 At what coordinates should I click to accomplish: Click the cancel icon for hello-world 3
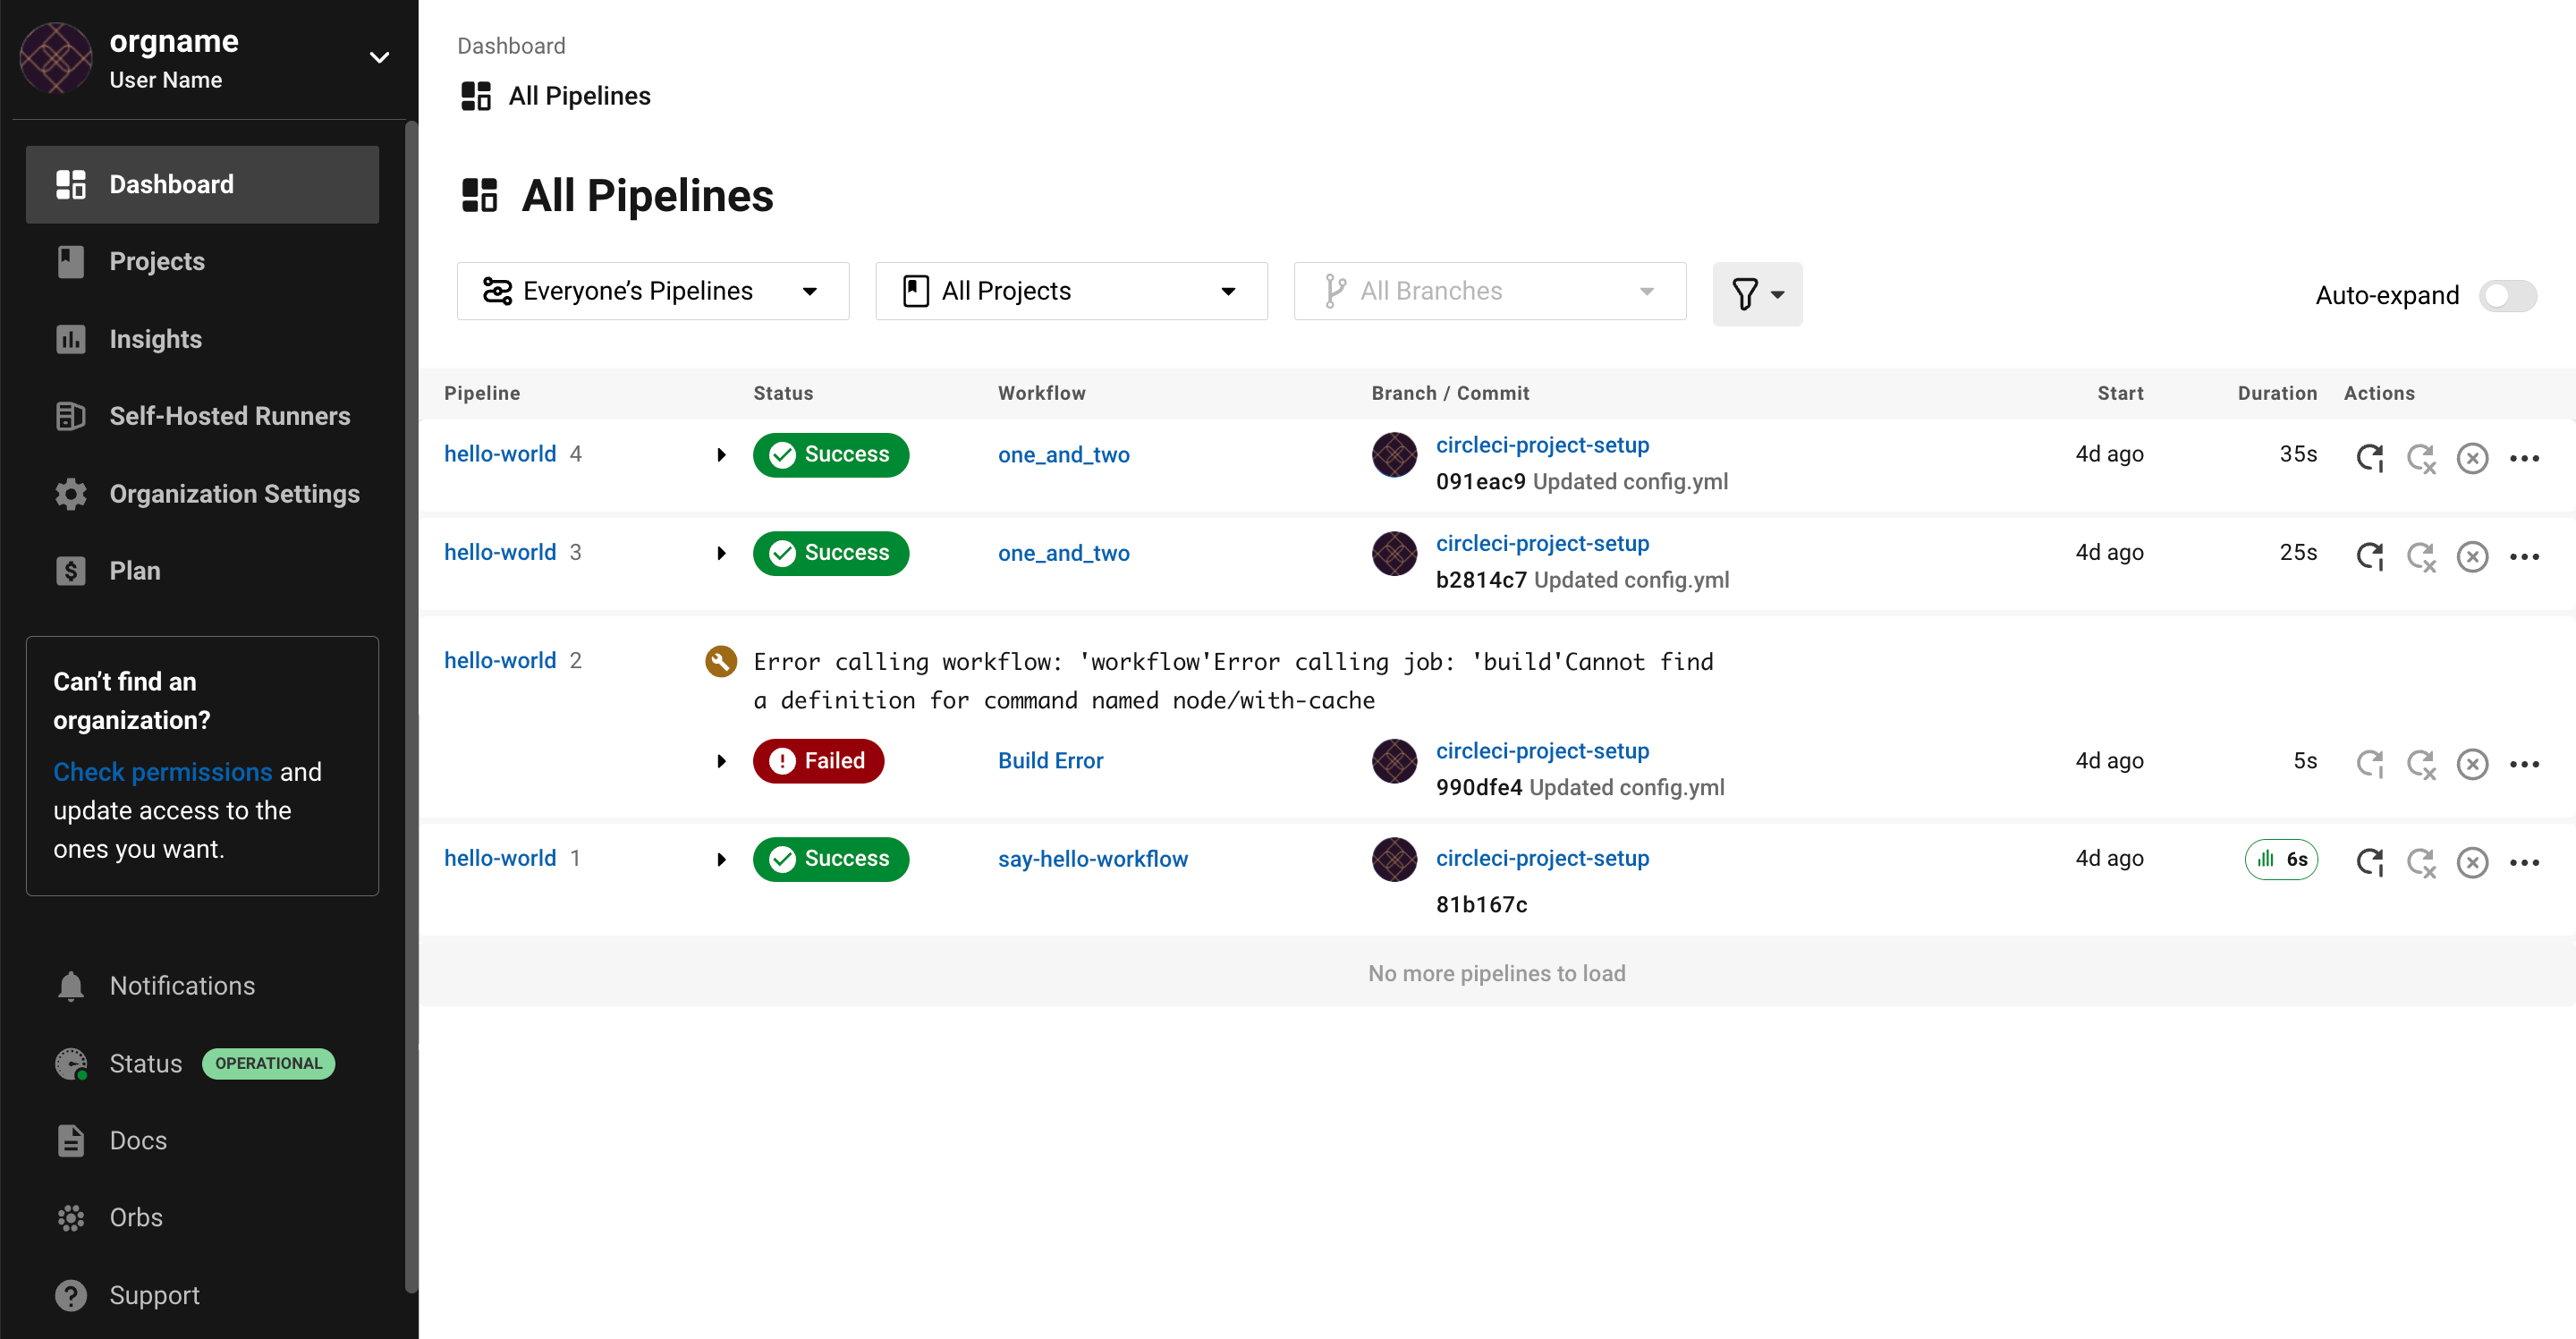(2474, 552)
